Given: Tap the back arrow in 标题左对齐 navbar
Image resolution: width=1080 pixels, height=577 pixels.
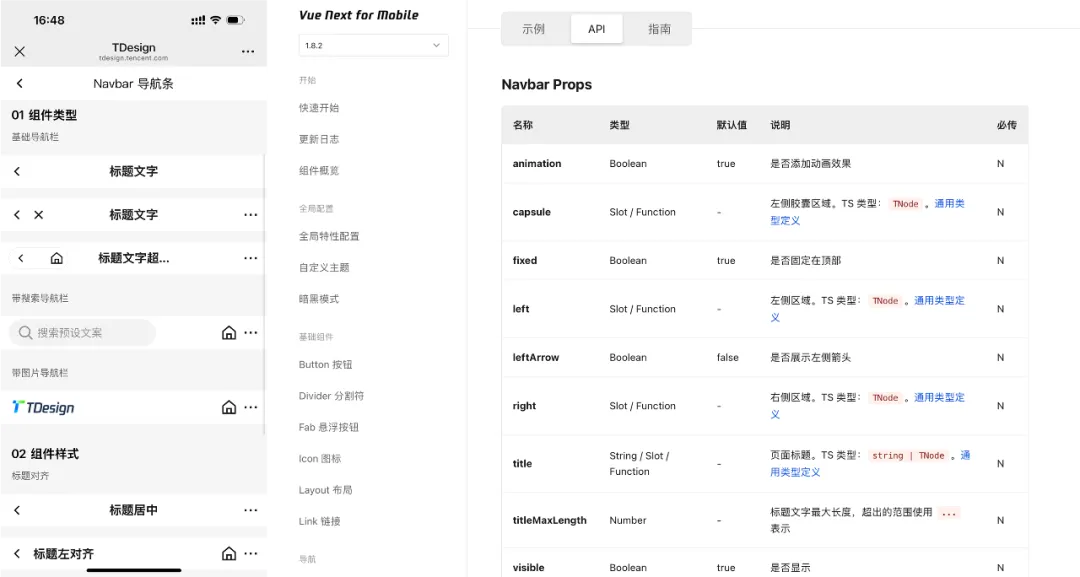Looking at the screenshot, I should pos(17,554).
